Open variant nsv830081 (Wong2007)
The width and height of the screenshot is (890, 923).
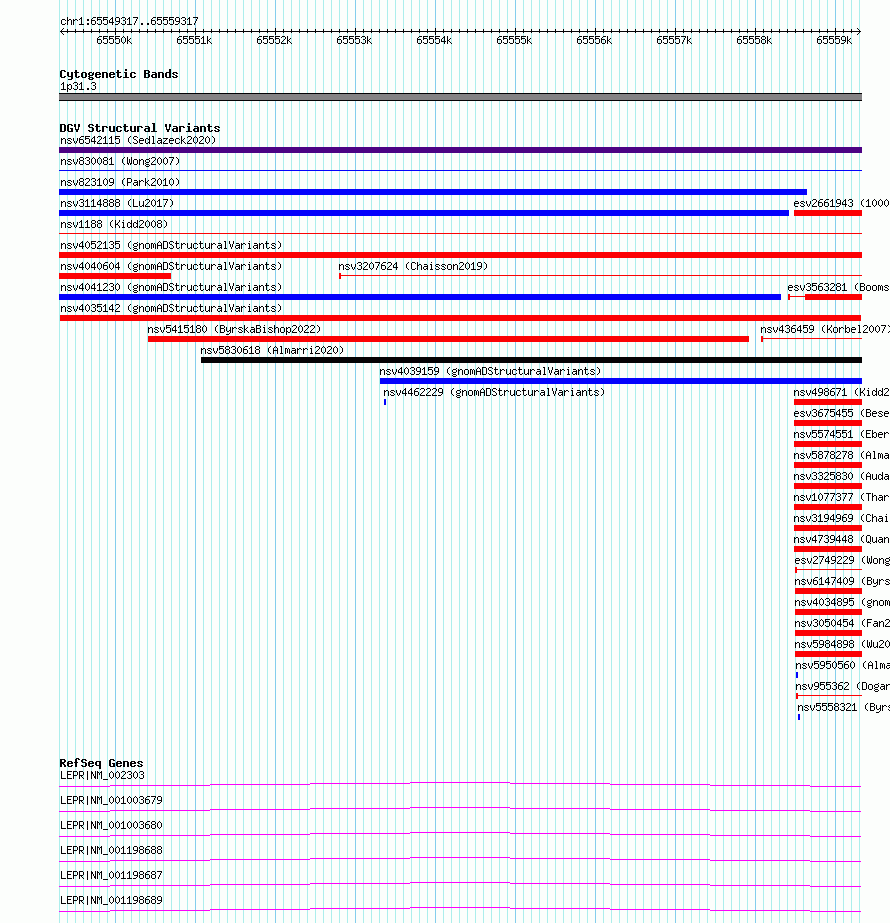[120, 161]
